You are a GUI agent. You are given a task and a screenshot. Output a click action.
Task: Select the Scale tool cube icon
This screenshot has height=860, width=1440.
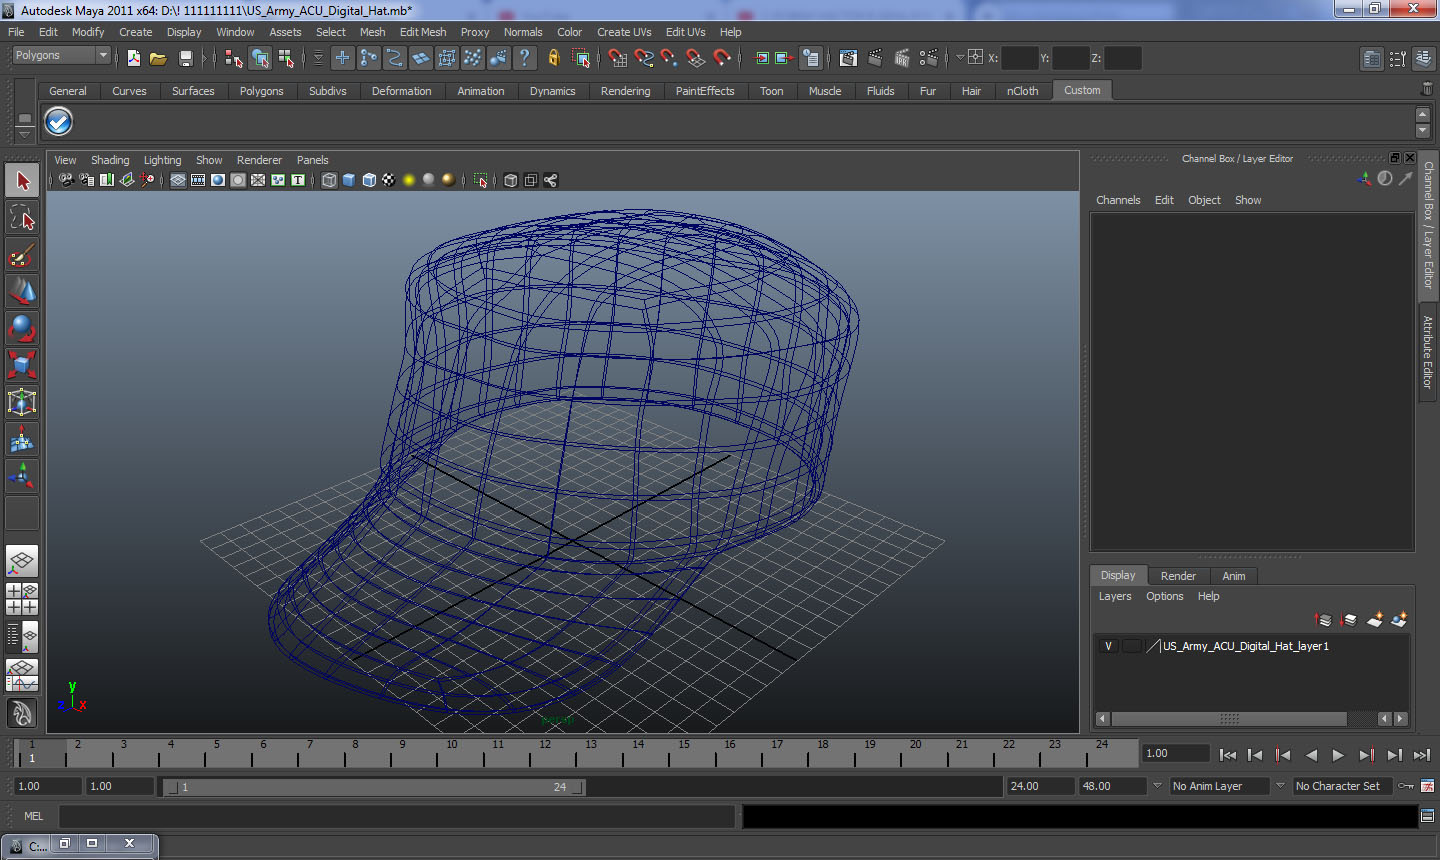tap(22, 365)
